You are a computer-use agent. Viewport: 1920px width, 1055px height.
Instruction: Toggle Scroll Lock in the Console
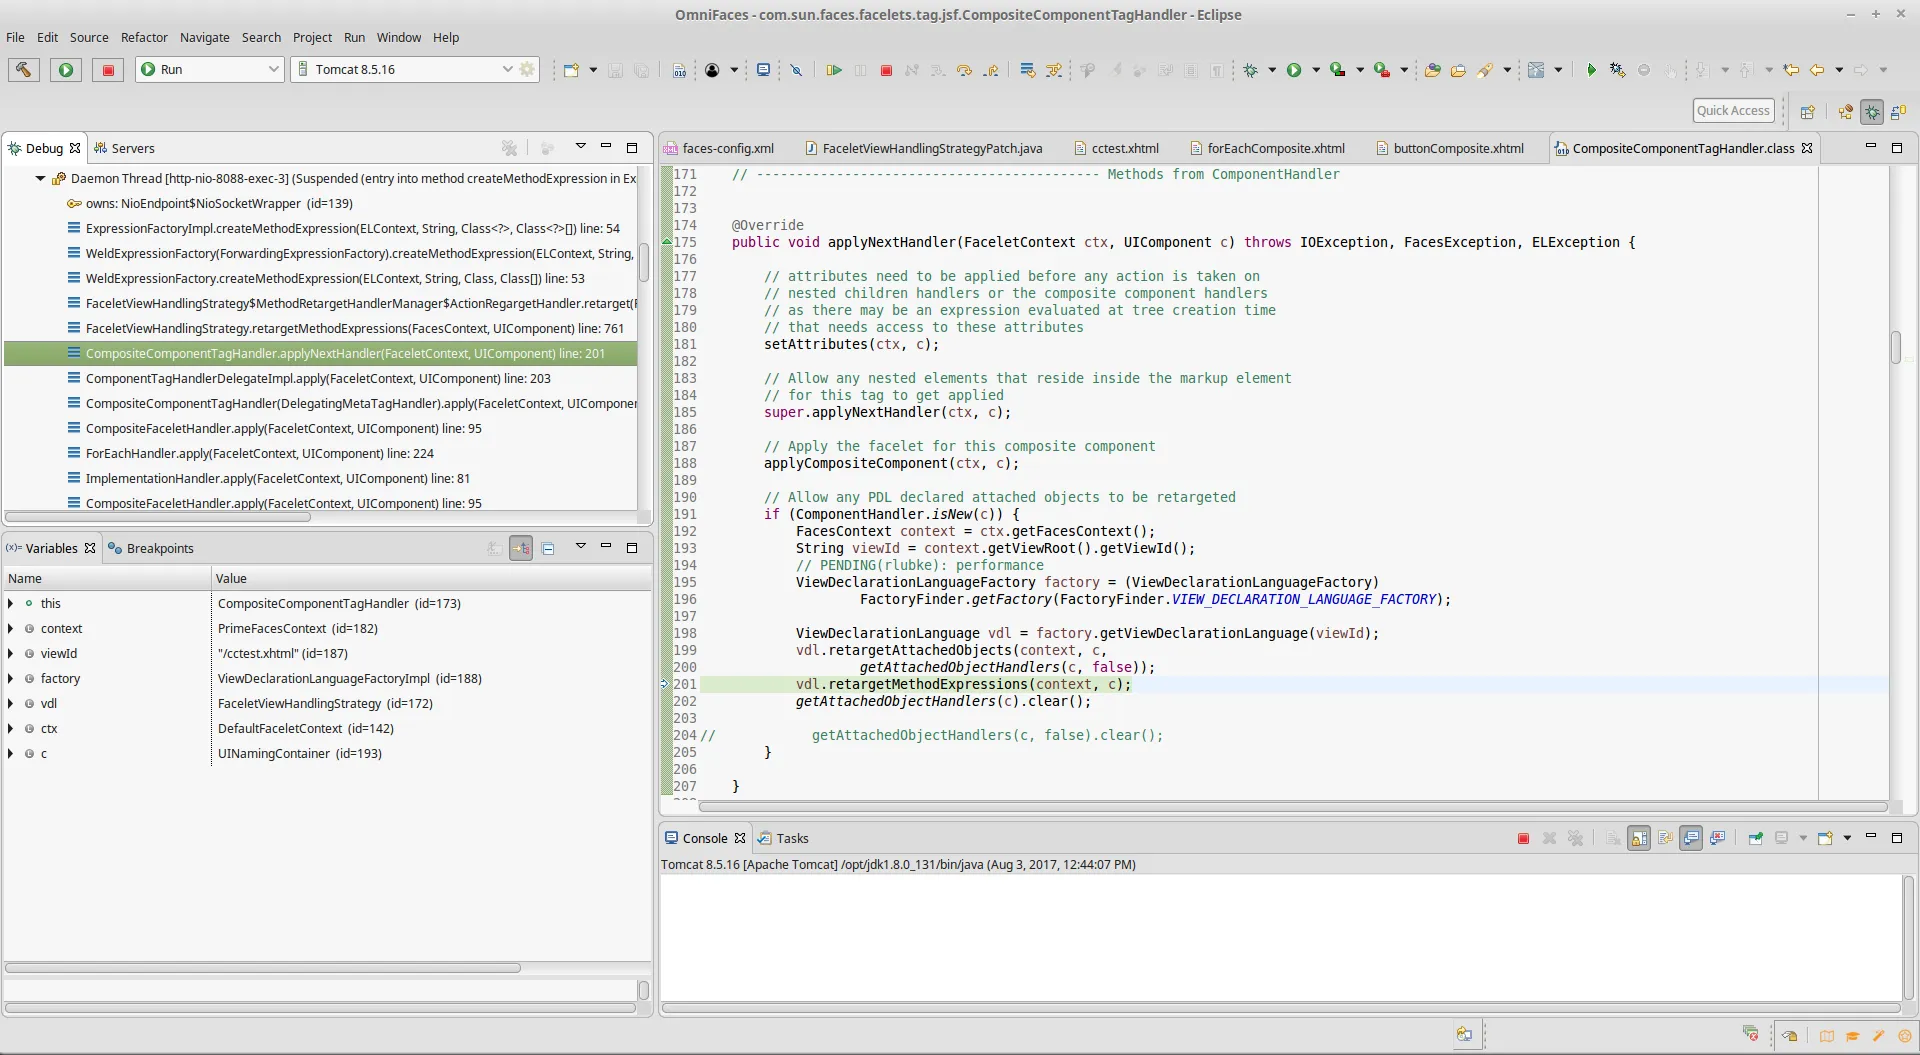pyautogui.click(x=1639, y=838)
